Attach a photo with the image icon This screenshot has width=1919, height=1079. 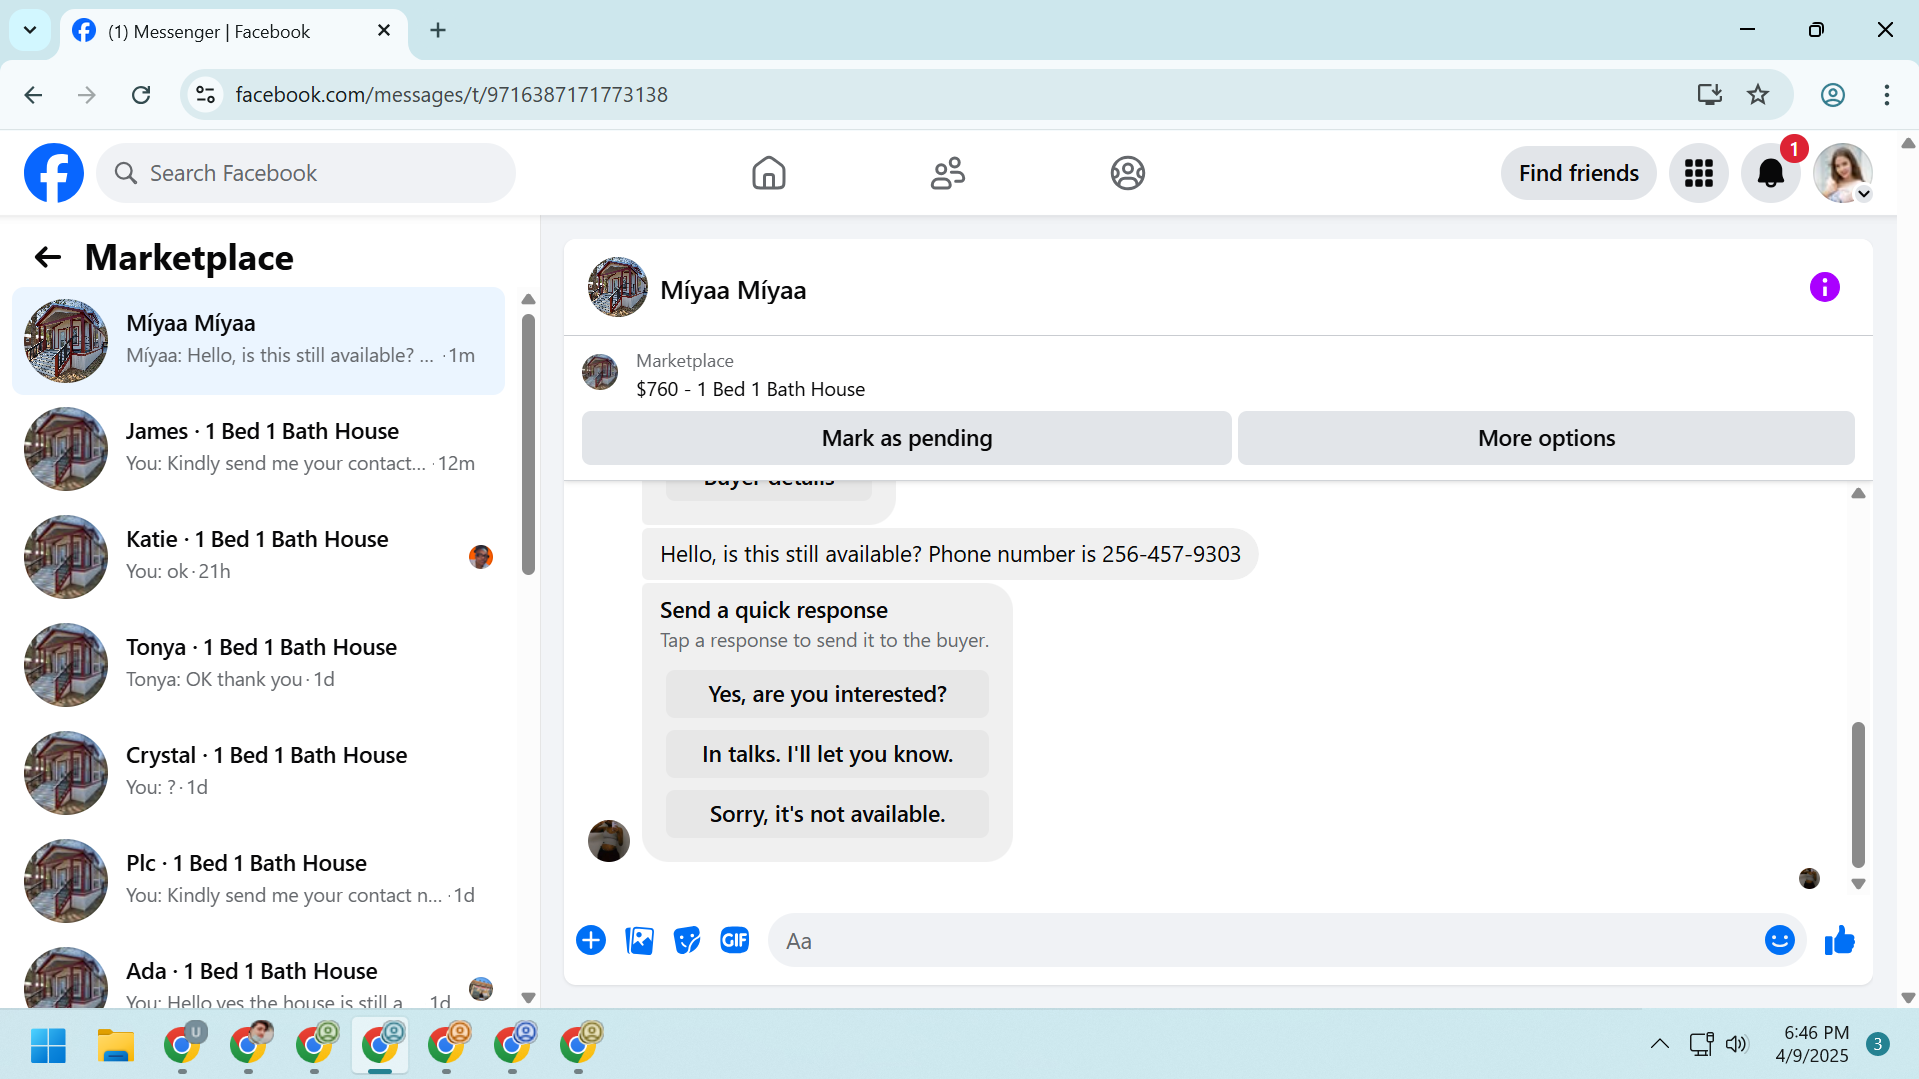pyautogui.click(x=639, y=941)
